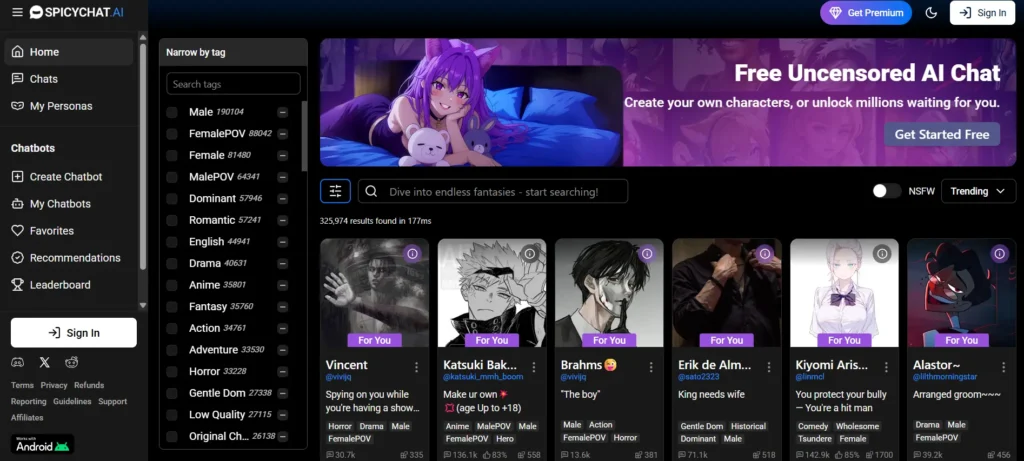Image resolution: width=1024 pixels, height=461 pixels.
Task: Click the sidebar scrollbar down arrow
Action: [143, 305]
